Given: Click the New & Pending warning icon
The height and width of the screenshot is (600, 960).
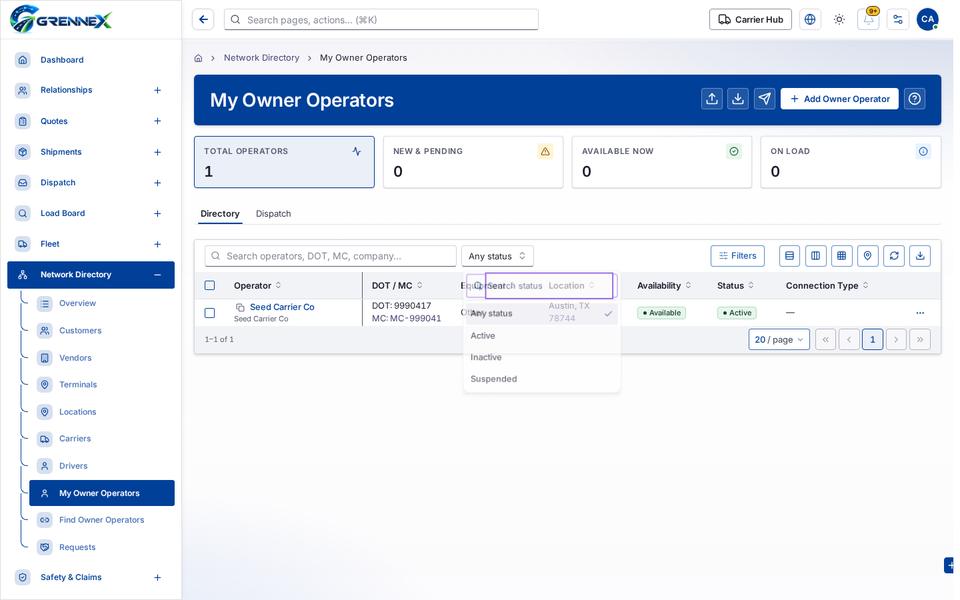Looking at the screenshot, I should point(545,151).
